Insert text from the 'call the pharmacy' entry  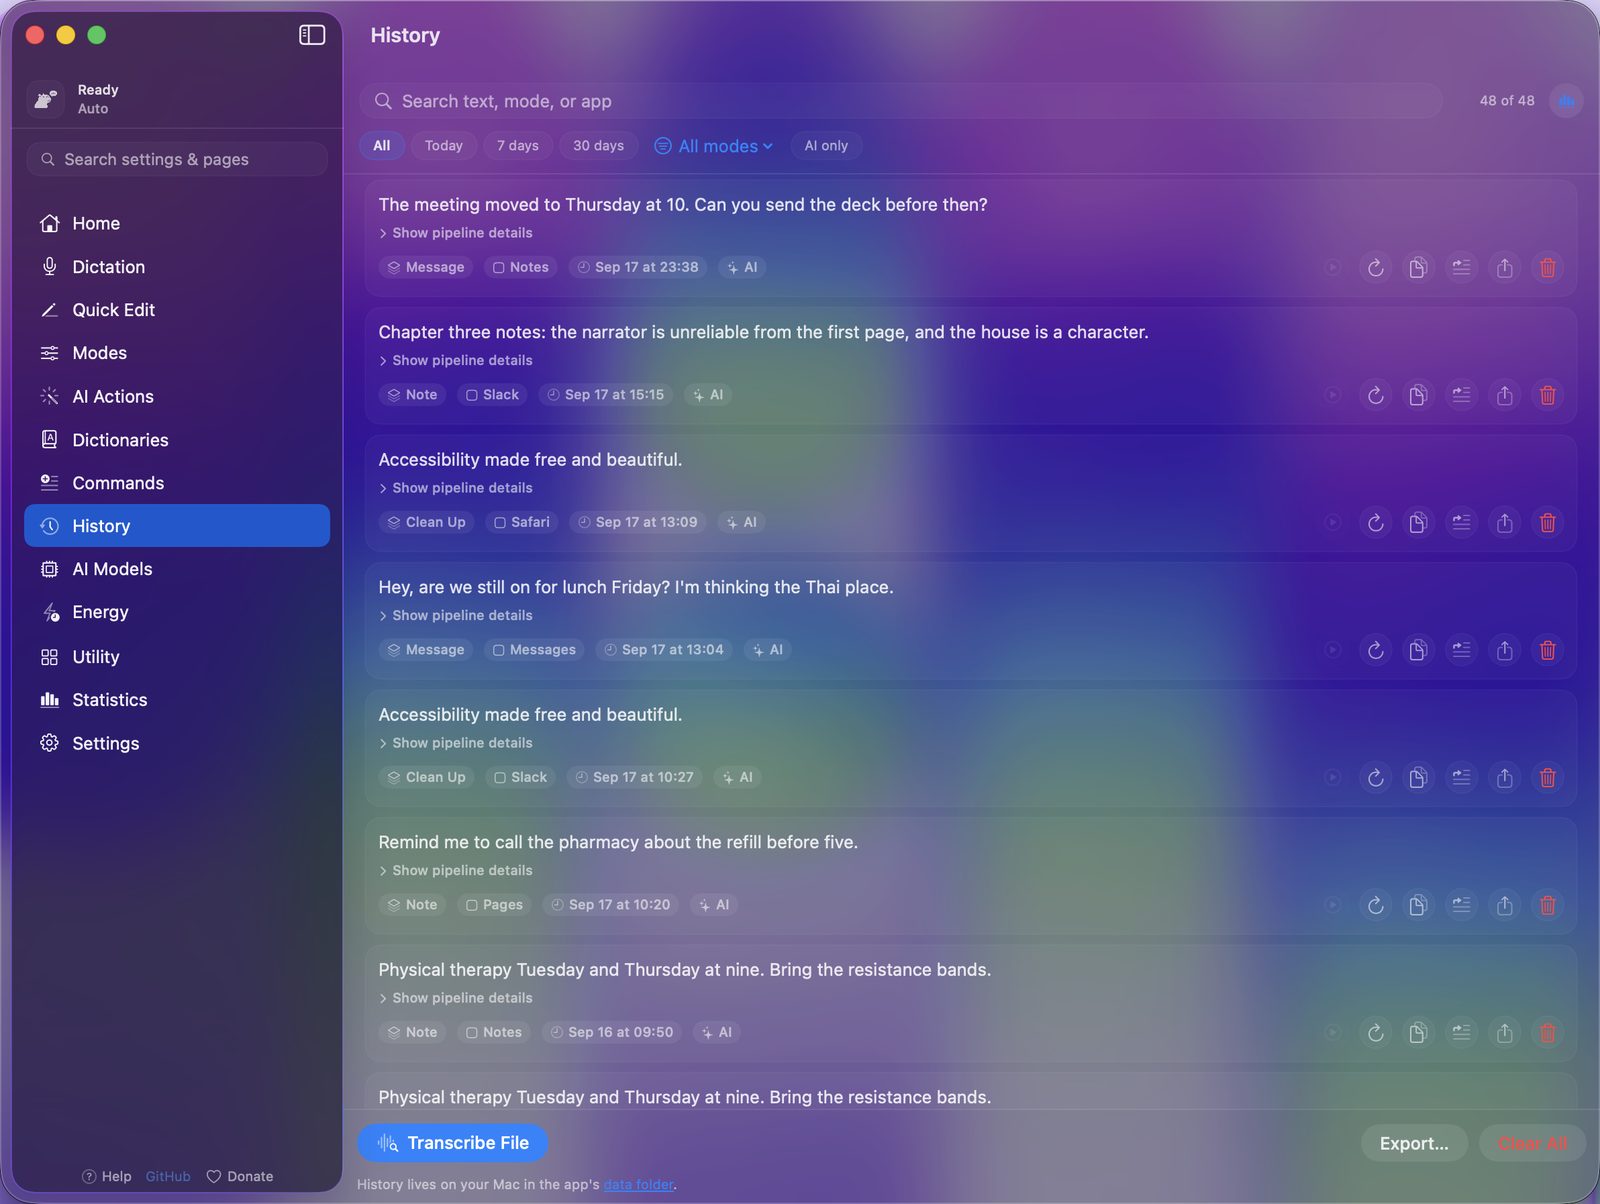point(1461,905)
